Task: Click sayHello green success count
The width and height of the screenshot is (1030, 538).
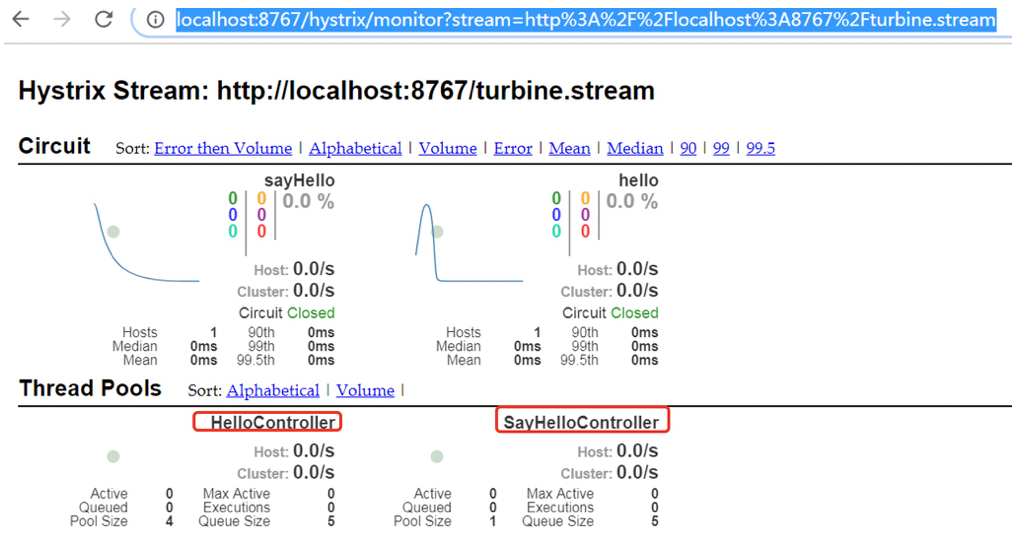Action: [233, 198]
